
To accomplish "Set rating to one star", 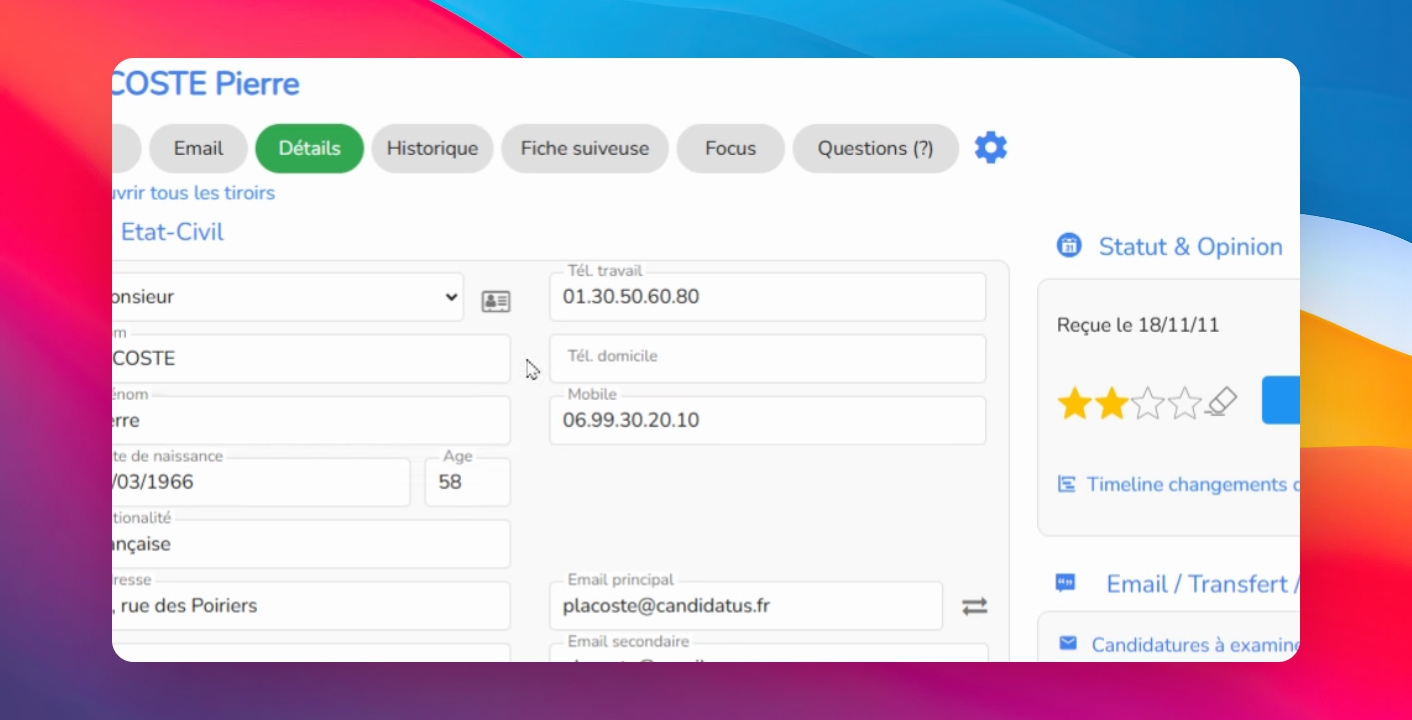I will point(1074,404).
